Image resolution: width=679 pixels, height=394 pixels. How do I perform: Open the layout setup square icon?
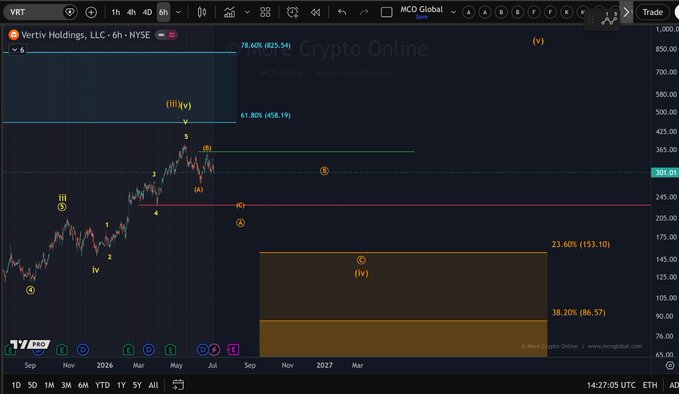[386, 12]
